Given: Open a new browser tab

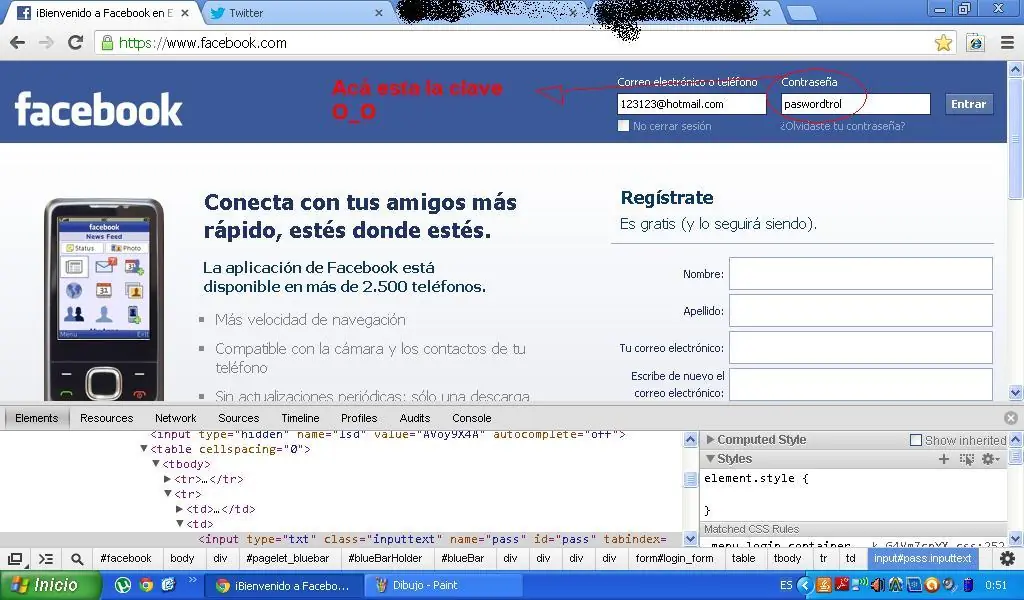Looking at the screenshot, I should pyautogui.click(x=801, y=13).
